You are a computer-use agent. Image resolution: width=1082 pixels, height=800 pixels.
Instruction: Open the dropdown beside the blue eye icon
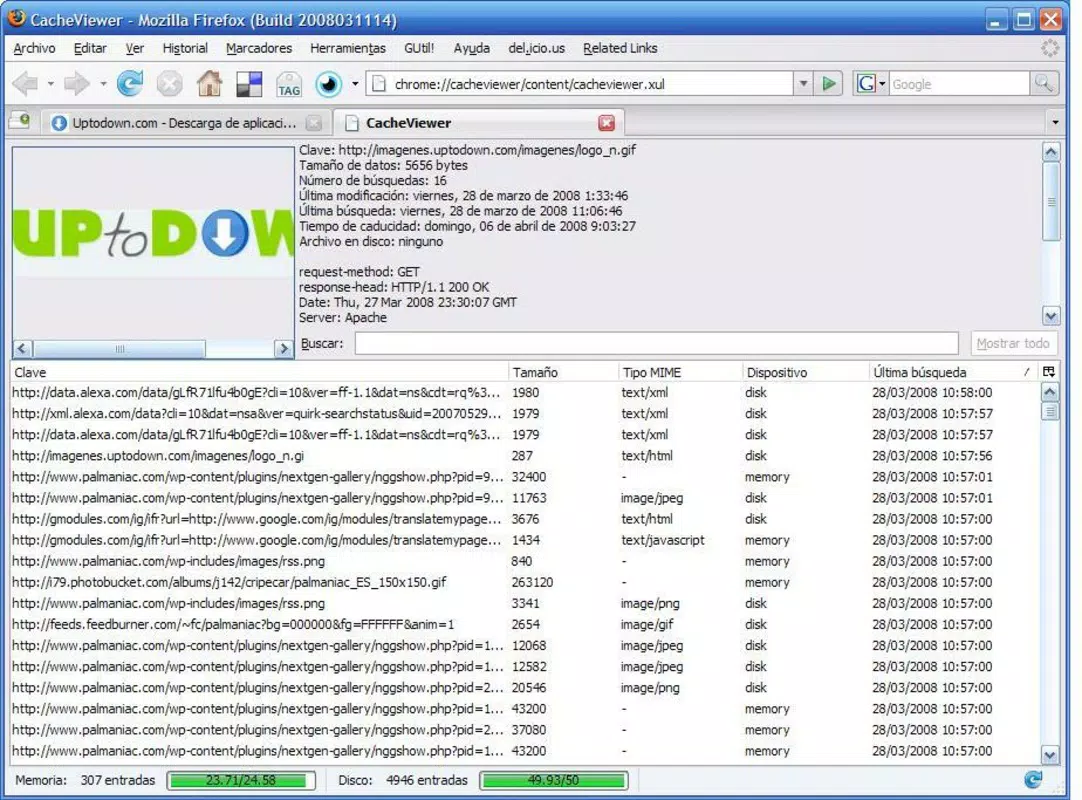(x=355, y=84)
